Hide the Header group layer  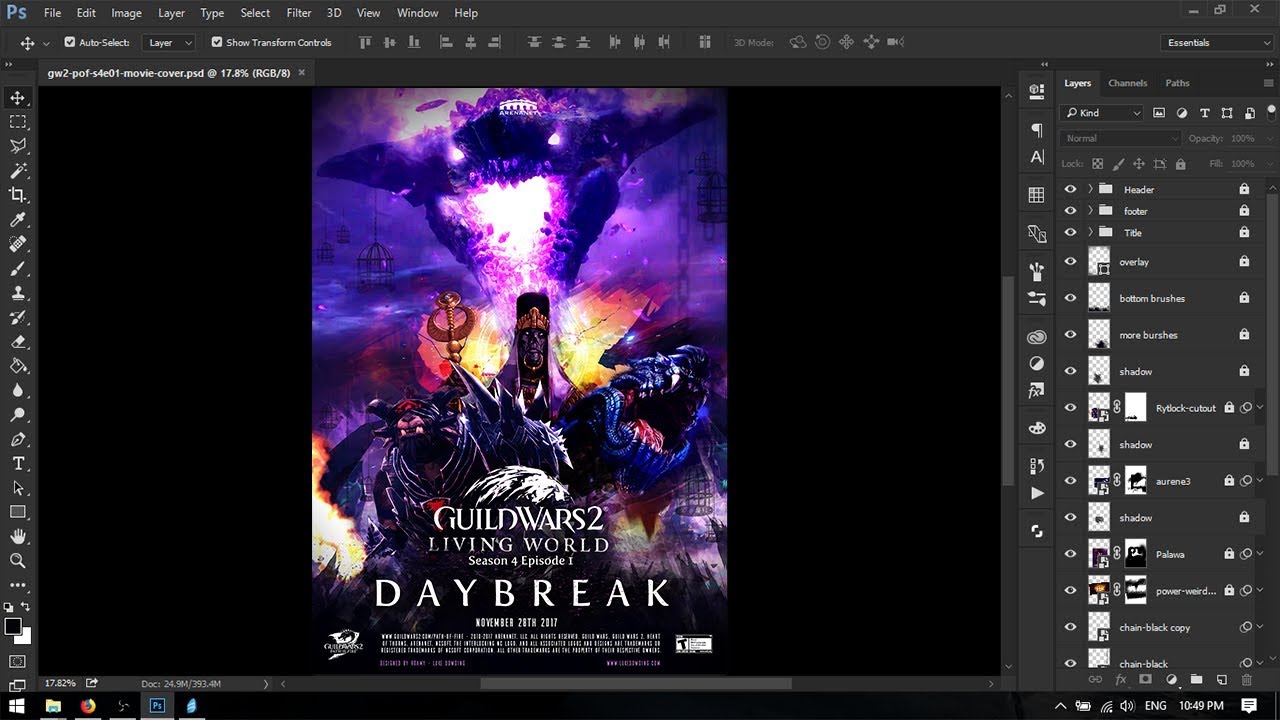pos(1070,189)
